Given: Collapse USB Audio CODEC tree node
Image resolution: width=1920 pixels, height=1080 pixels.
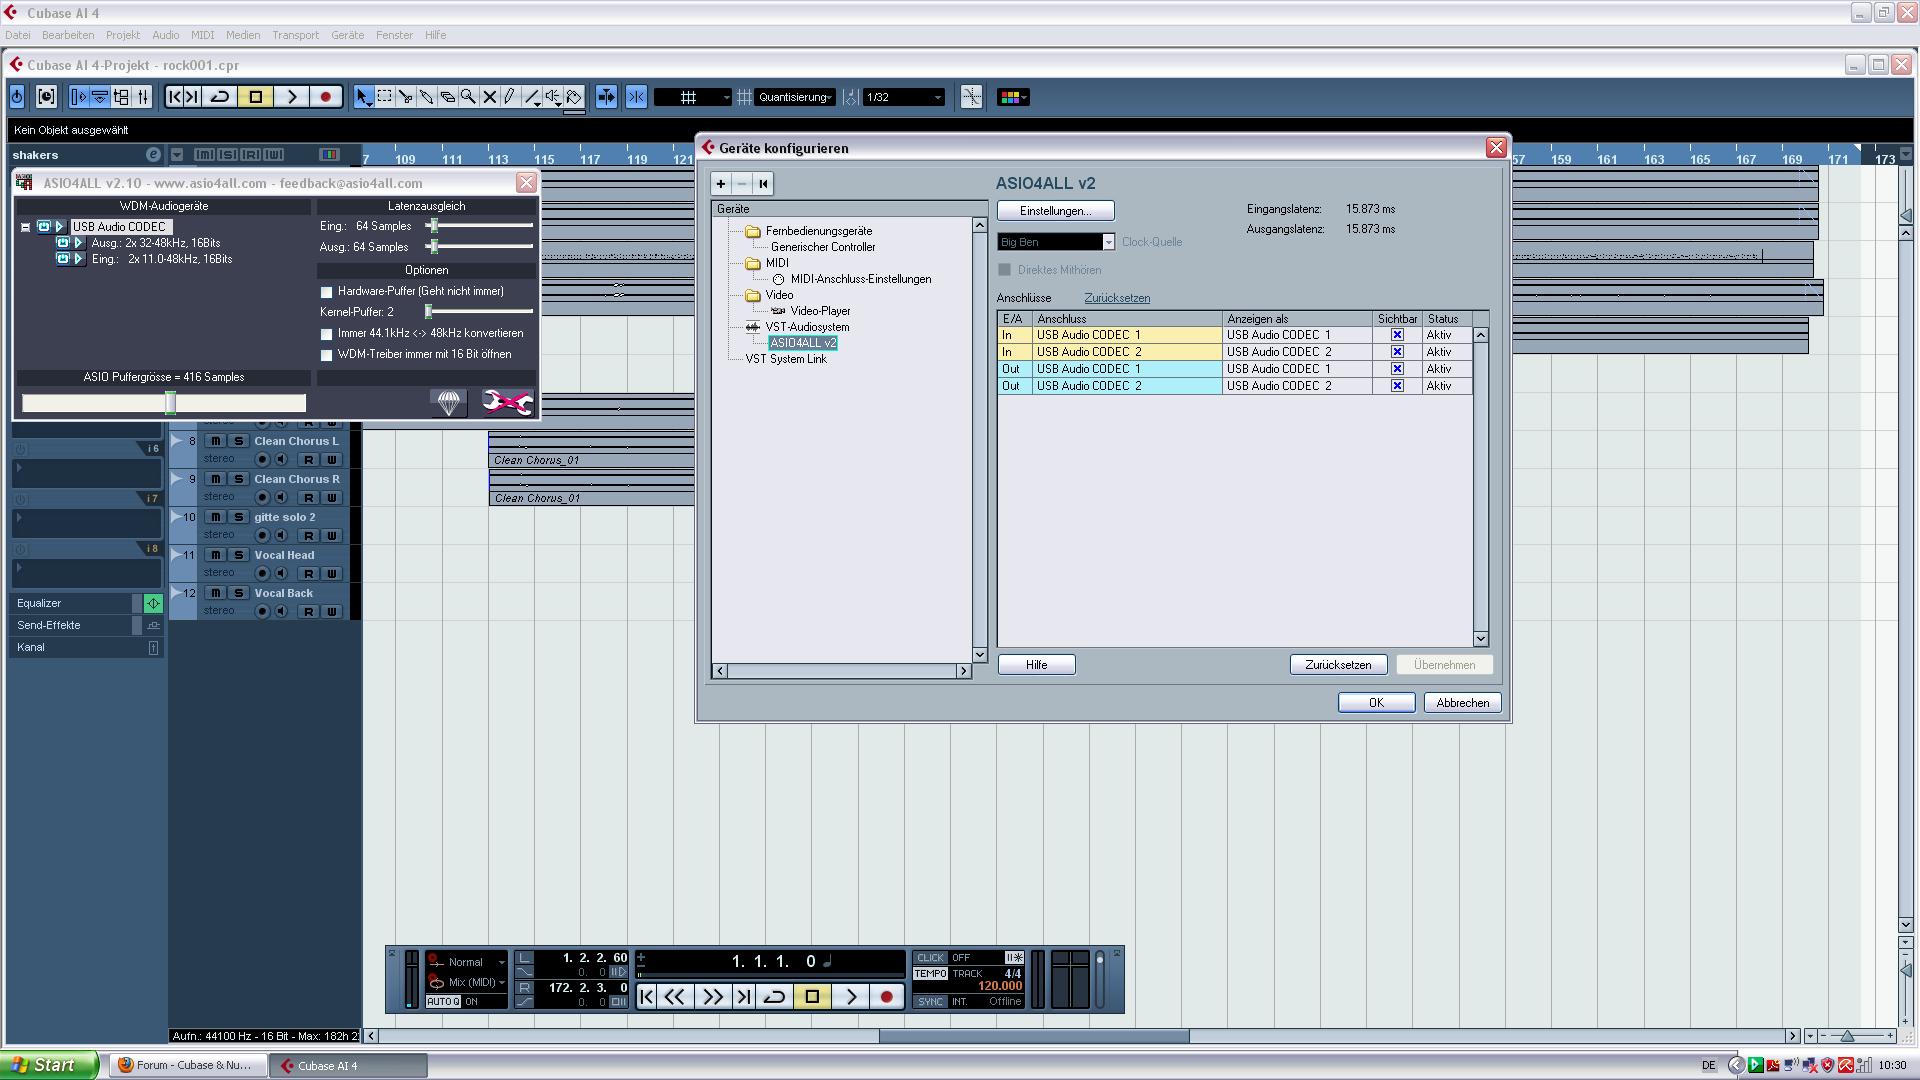Looking at the screenshot, I should [25, 227].
